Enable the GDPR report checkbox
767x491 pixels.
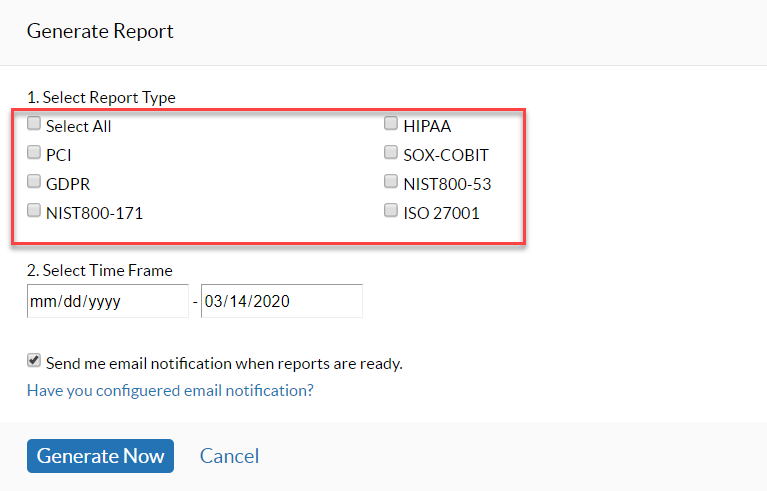tap(34, 182)
